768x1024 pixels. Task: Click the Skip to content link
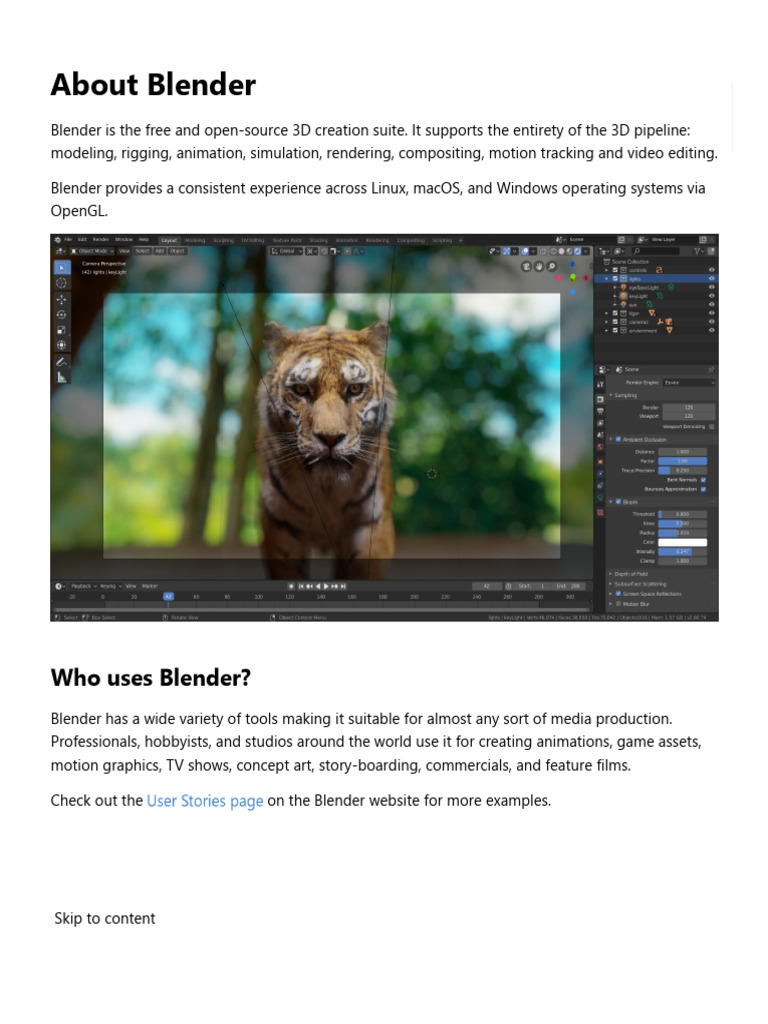point(105,919)
